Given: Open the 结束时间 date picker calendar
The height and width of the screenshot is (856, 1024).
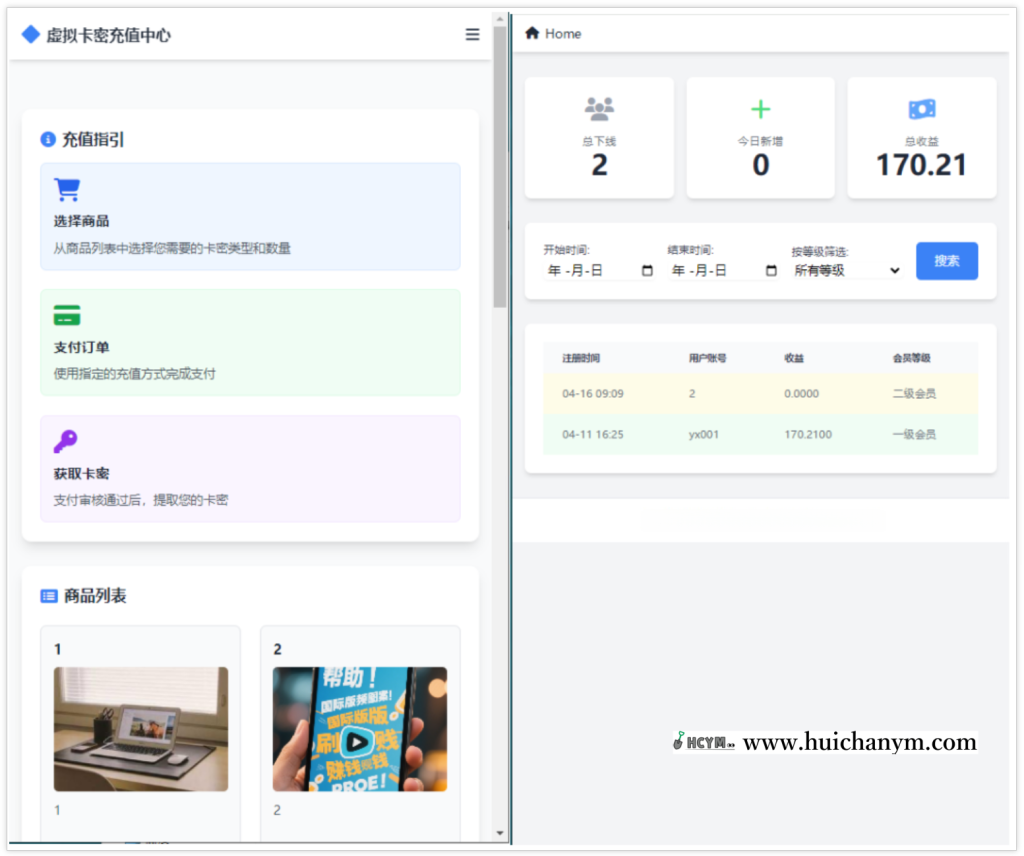Looking at the screenshot, I should click(771, 270).
